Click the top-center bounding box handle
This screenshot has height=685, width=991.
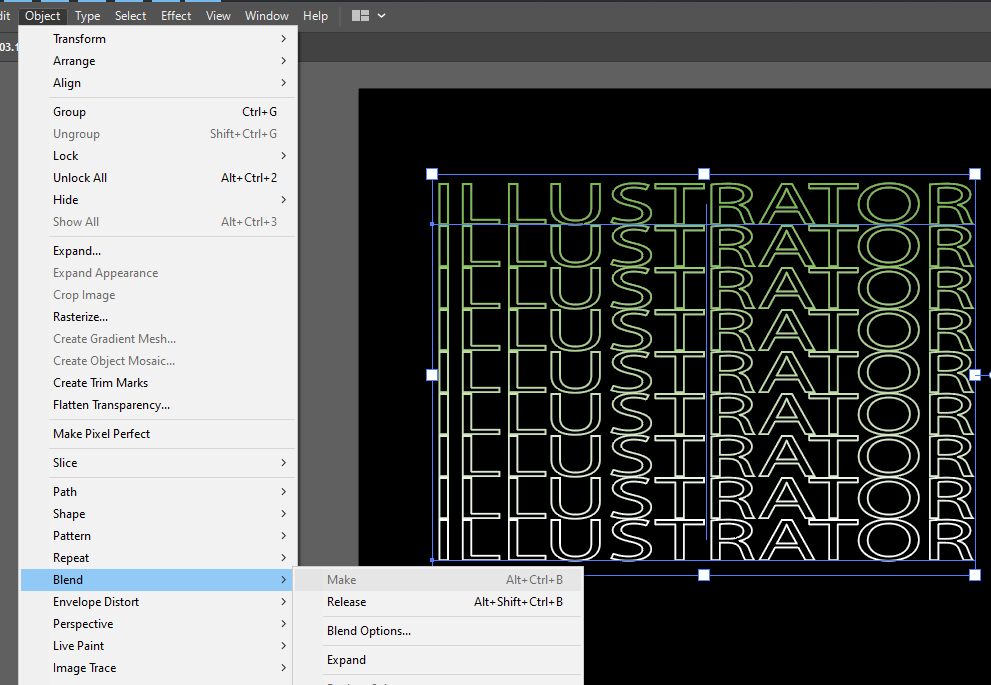click(703, 174)
